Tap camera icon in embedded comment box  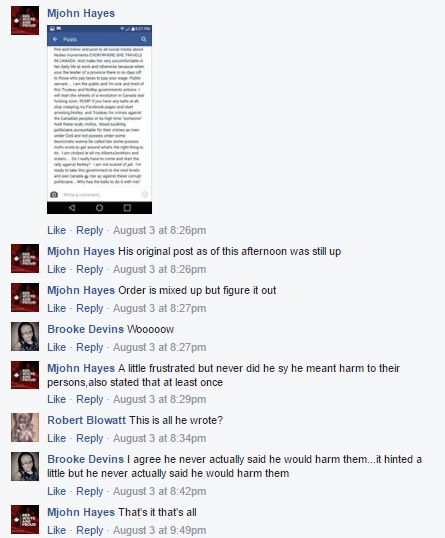pyautogui.click(x=54, y=195)
